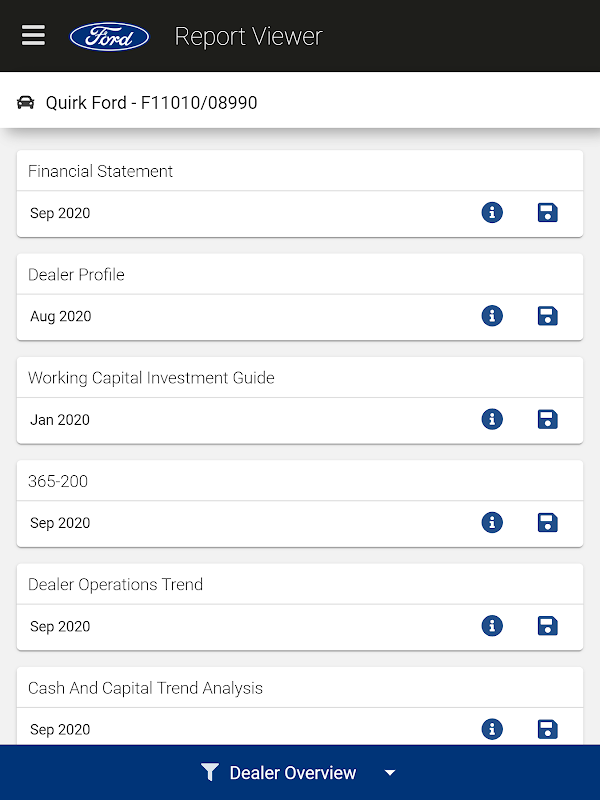600x800 pixels.
Task: Save the Financial Statement Sep 2020 report
Action: coord(547,213)
